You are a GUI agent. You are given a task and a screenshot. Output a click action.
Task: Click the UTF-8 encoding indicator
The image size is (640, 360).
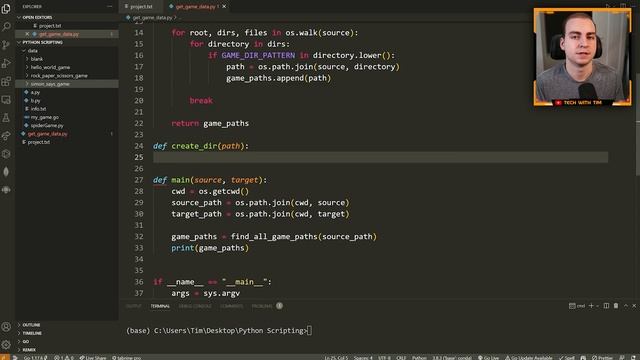pyautogui.click(x=384, y=358)
